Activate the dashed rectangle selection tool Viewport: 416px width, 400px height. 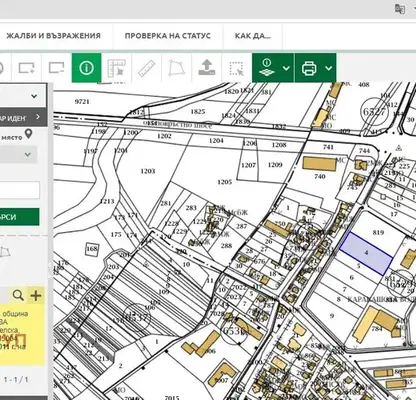(236, 68)
